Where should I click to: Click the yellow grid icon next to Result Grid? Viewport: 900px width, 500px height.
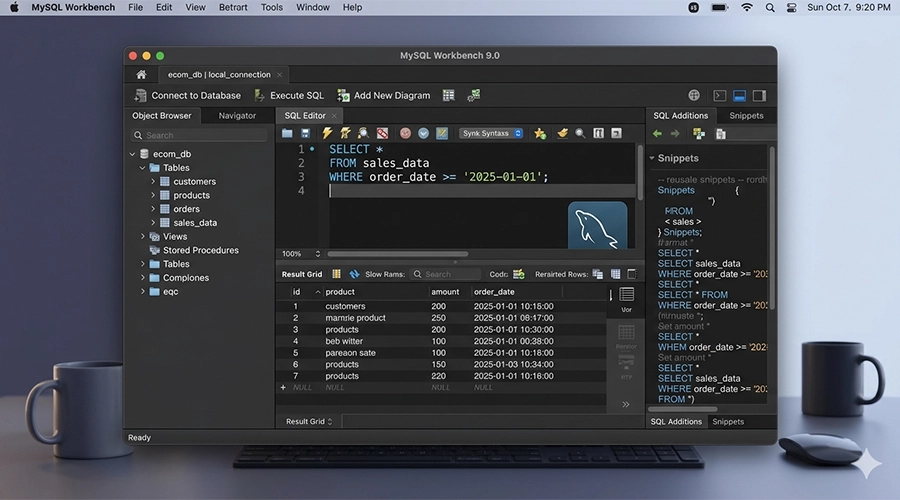point(336,274)
